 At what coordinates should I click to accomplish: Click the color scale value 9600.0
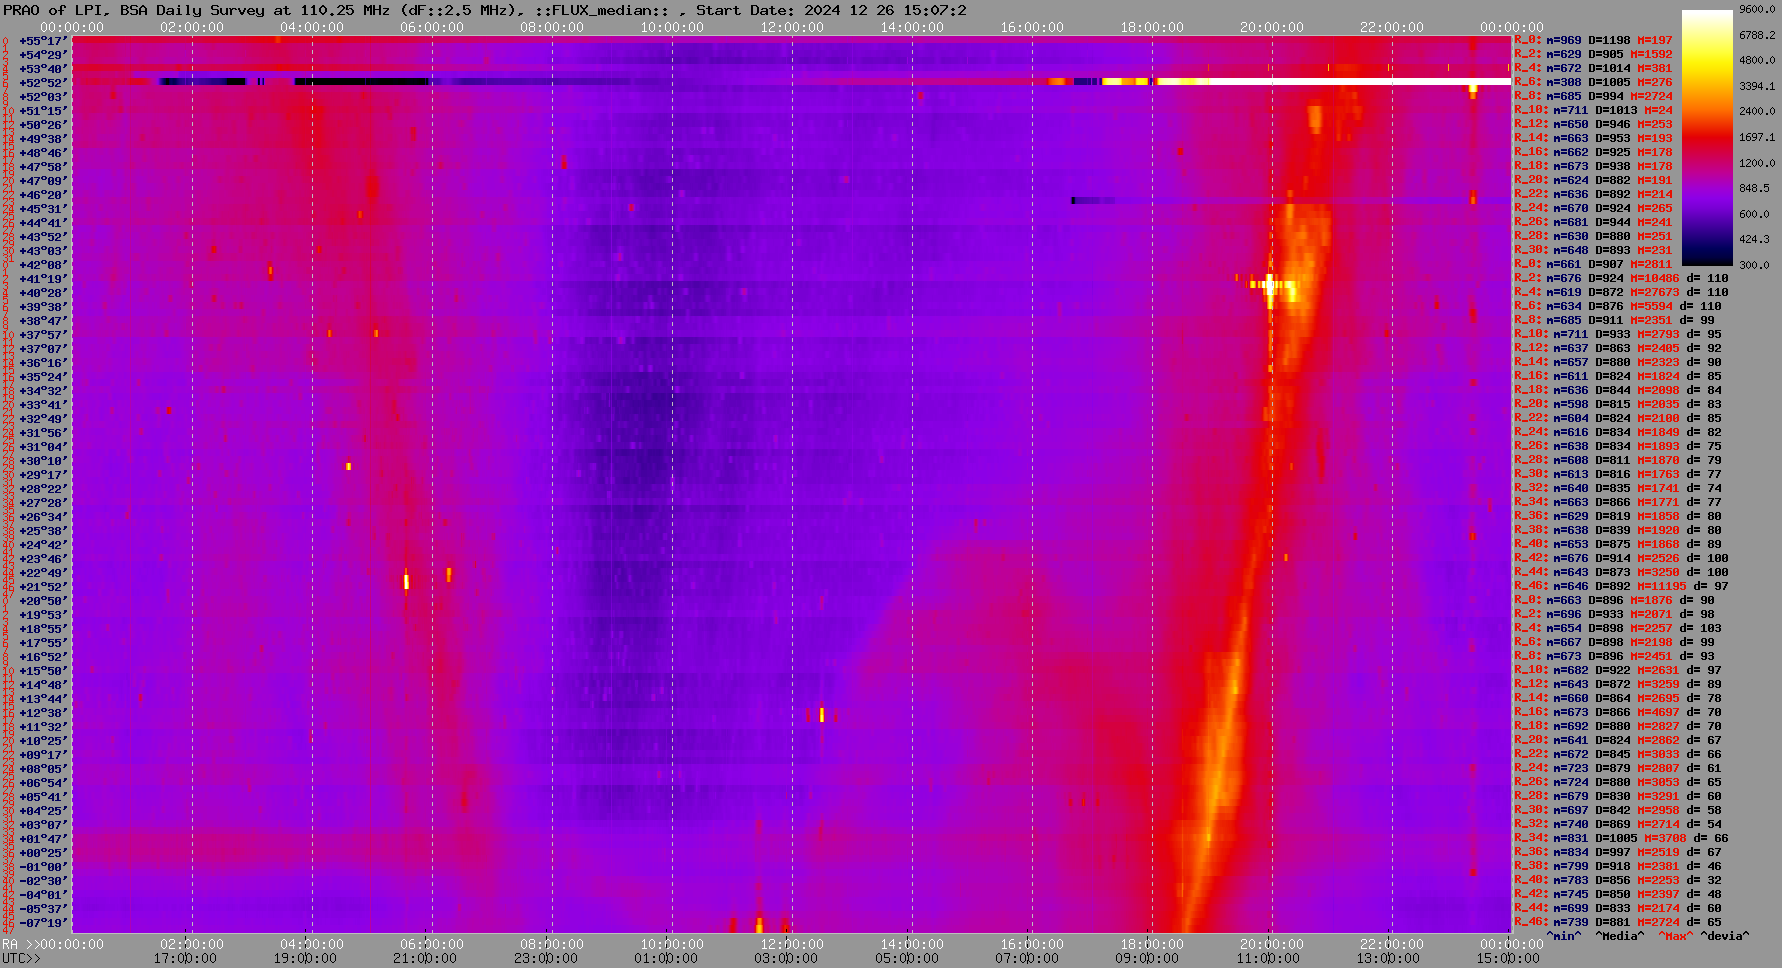click(x=1758, y=9)
